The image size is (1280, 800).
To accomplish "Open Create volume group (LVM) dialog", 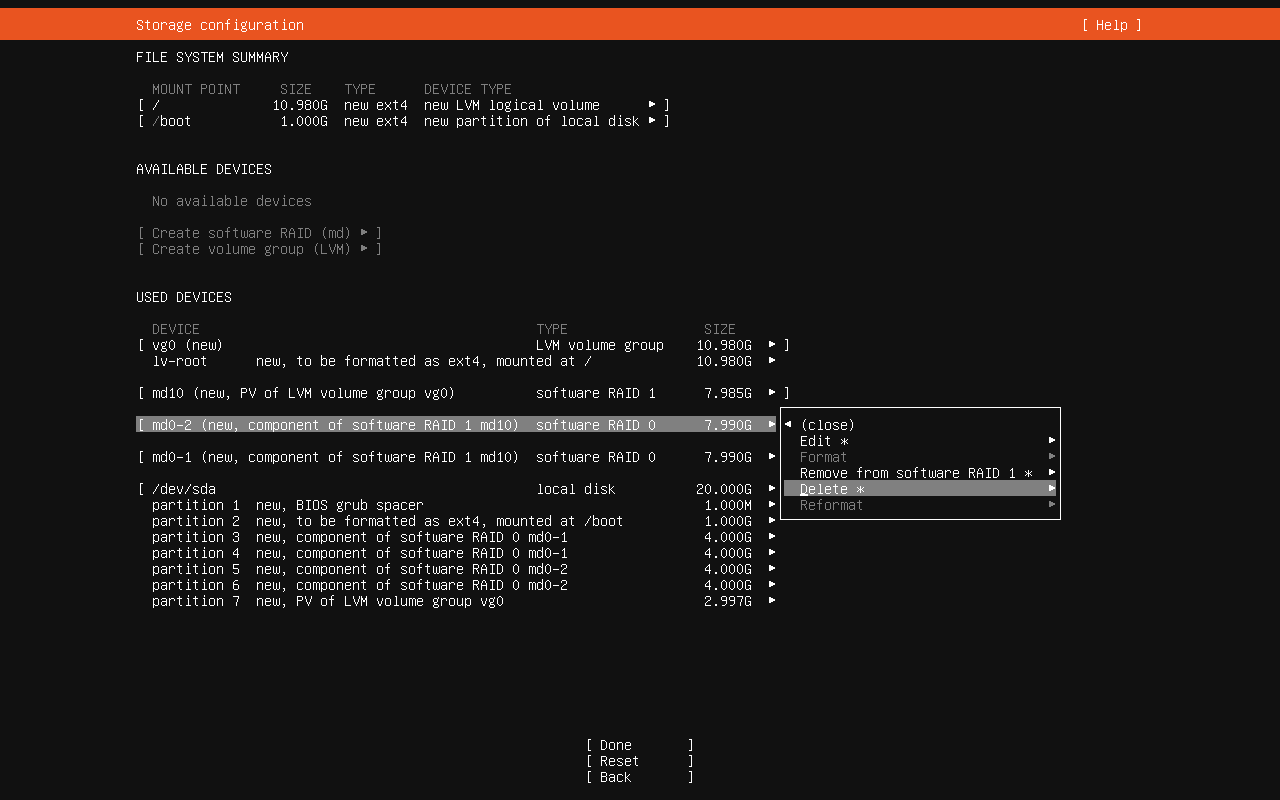I will (259, 249).
